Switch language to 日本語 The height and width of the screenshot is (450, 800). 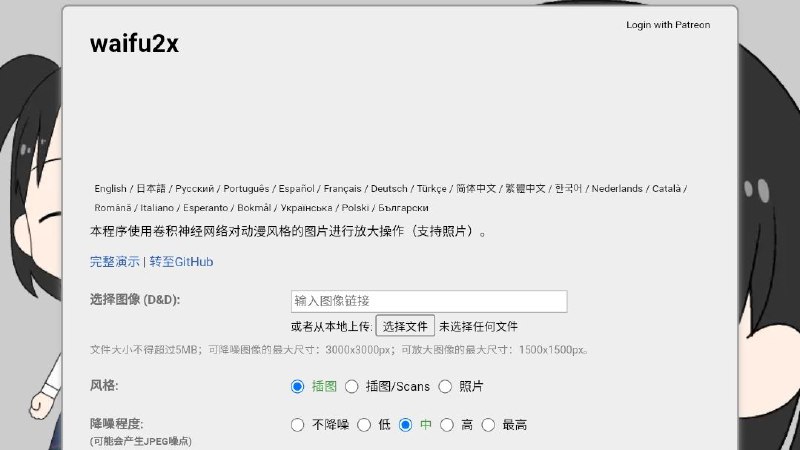point(151,189)
